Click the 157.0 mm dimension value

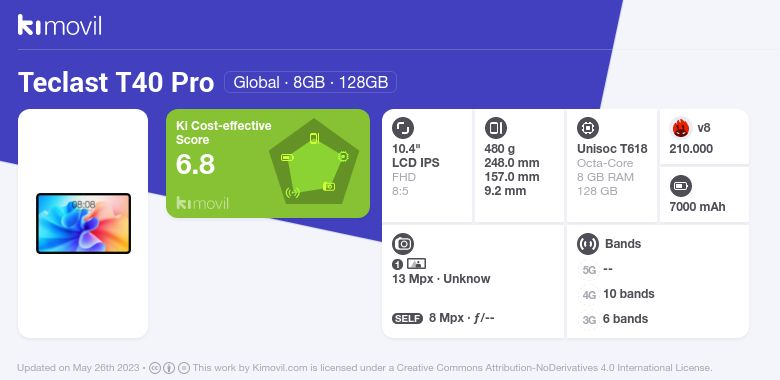(x=512, y=177)
